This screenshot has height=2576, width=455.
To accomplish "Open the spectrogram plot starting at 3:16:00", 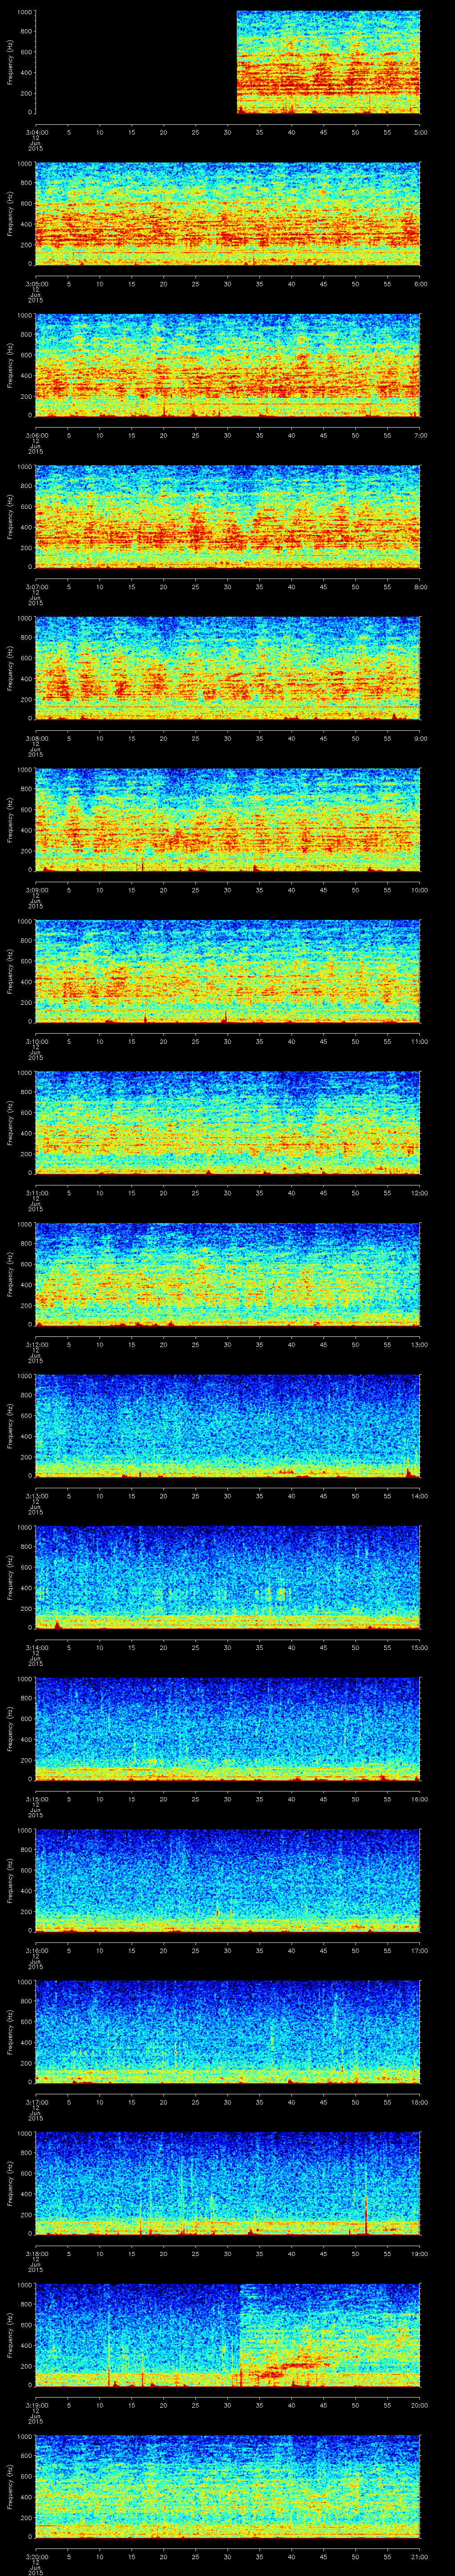I will pyautogui.click(x=228, y=1880).
